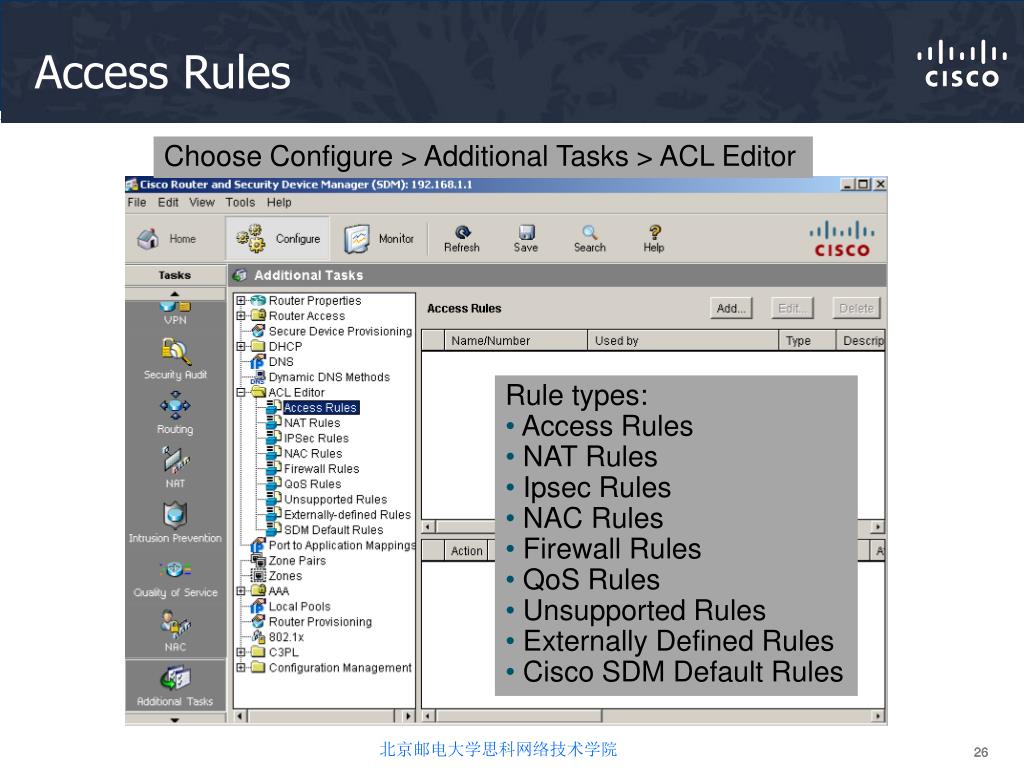This screenshot has width=1024, height=768.
Task: Select NAC Rules tree item
Action: point(313,453)
